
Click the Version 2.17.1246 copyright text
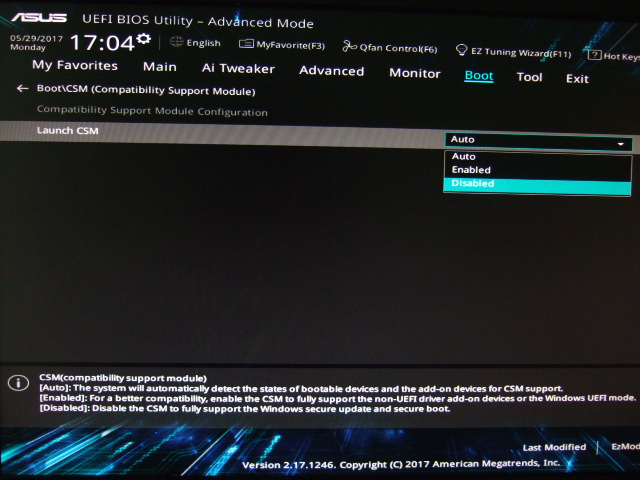(401, 464)
